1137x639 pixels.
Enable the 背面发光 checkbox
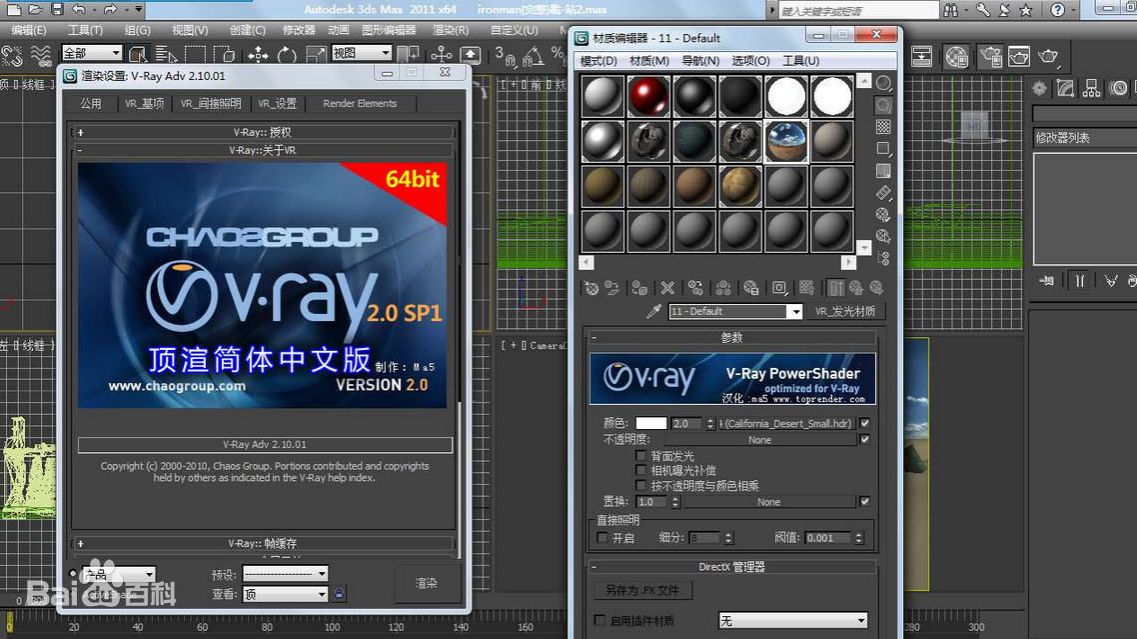(x=640, y=455)
